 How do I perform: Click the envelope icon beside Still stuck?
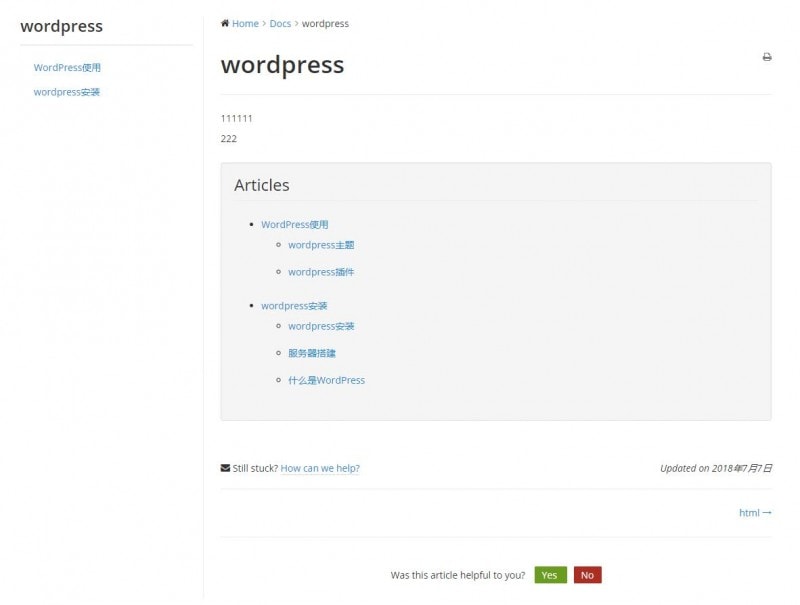point(225,468)
